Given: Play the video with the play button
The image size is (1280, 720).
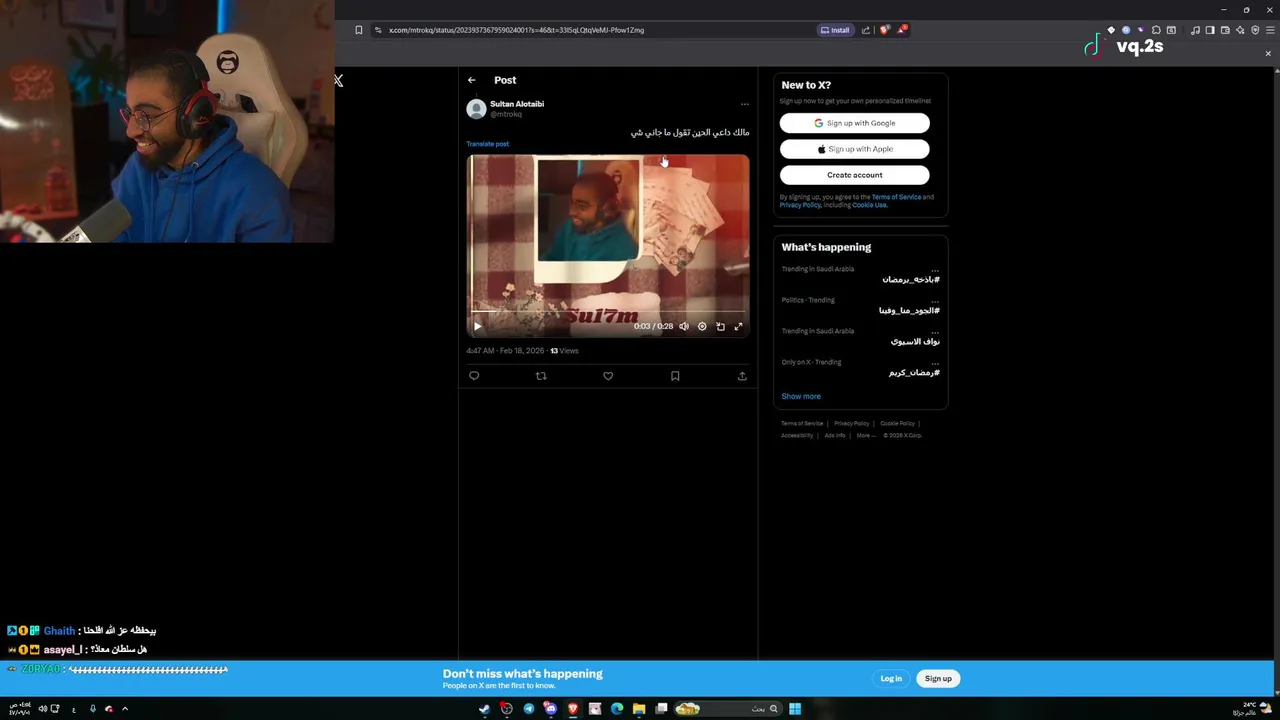Looking at the screenshot, I should [477, 326].
